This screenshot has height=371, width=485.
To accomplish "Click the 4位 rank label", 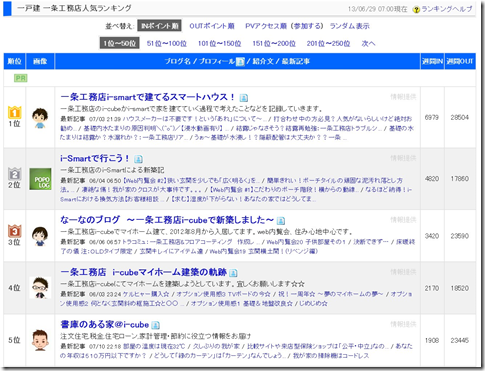I will (14, 288).
